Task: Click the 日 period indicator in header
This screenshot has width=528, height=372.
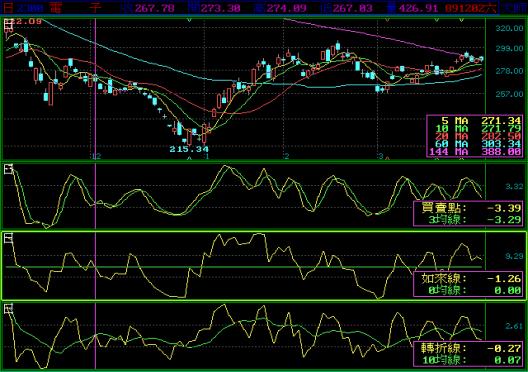Action: click(x=7, y=7)
